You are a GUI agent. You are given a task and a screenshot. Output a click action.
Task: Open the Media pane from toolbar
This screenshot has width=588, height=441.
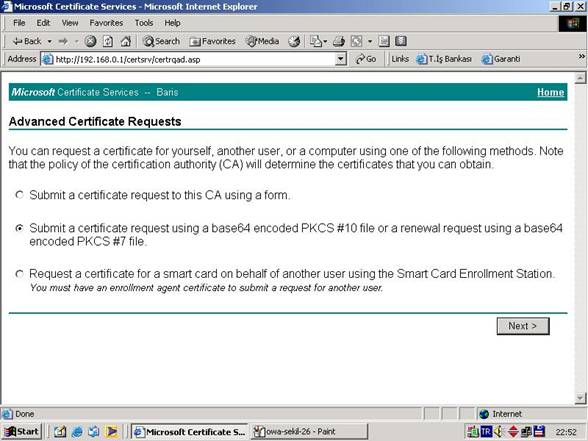pos(262,41)
